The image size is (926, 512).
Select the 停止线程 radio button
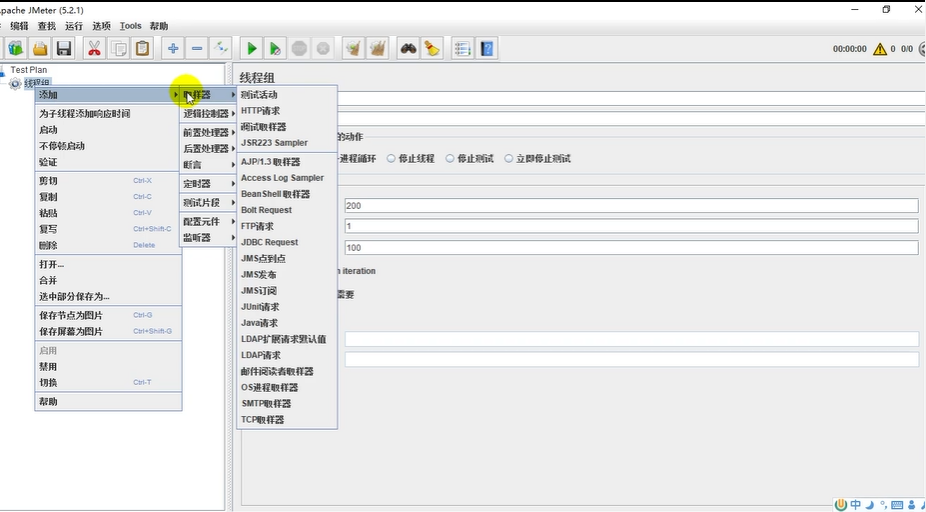pyautogui.click(x=391, y=158)
